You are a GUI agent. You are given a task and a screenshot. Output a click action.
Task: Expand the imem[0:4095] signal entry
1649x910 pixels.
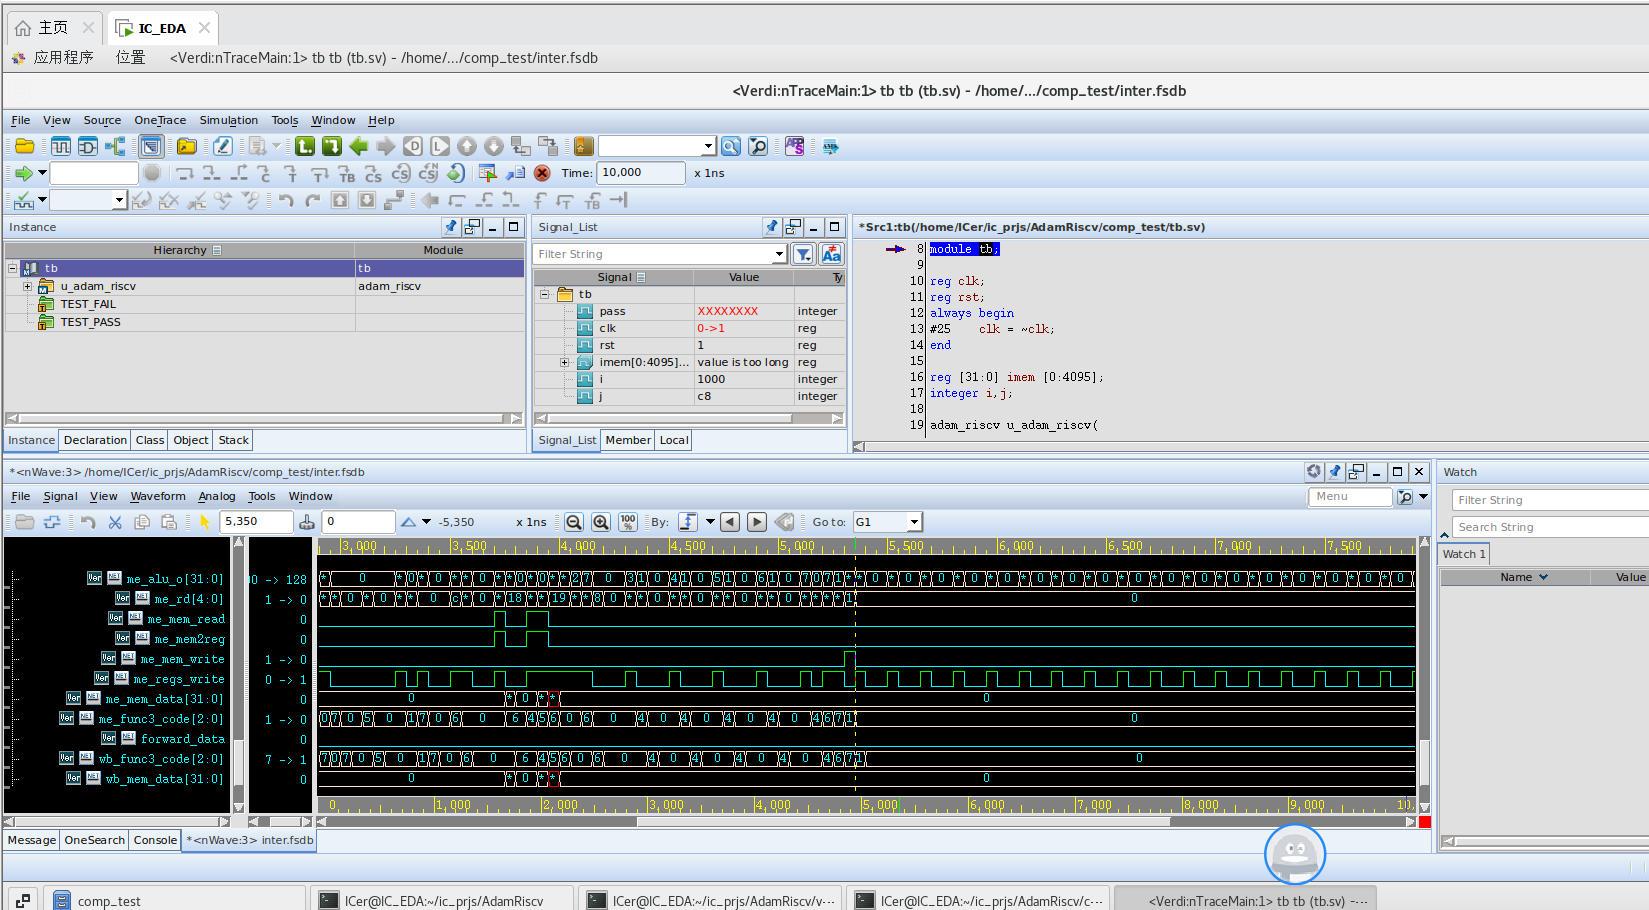[x=564, y=362]
